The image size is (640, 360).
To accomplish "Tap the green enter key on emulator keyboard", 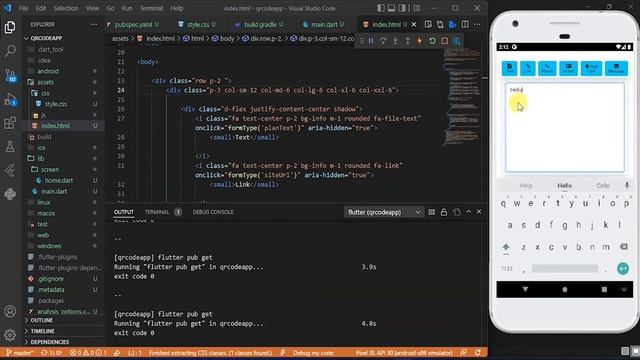I will 623,269.
